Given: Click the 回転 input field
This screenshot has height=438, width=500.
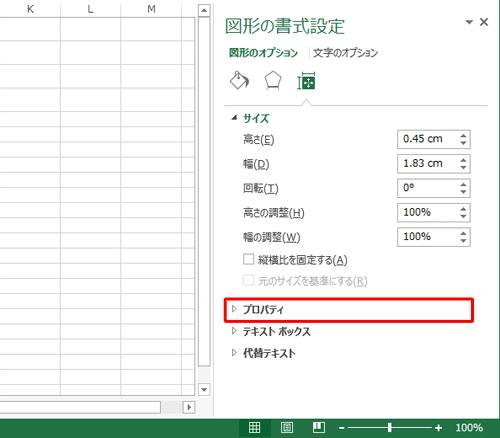Looking at the screenshot, I should pyautogui.click(x=427, y=188).
